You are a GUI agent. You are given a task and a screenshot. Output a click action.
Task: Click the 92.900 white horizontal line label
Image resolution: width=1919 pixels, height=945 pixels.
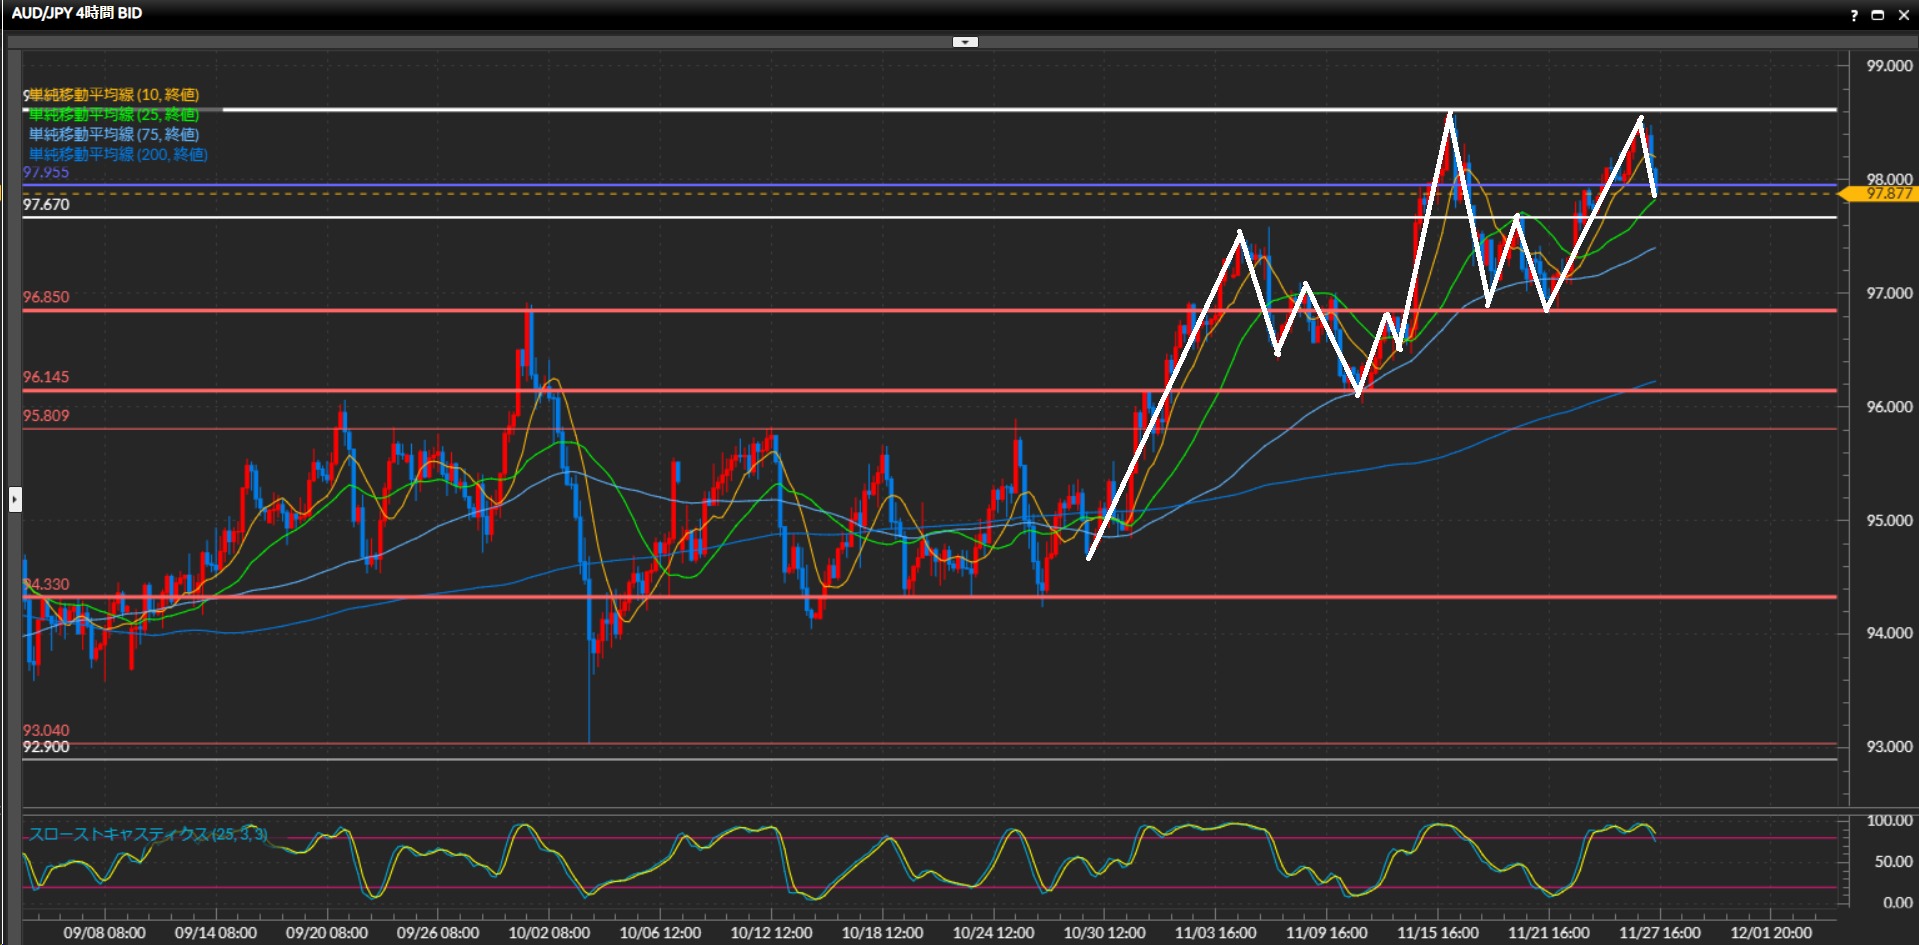[46, 747]
